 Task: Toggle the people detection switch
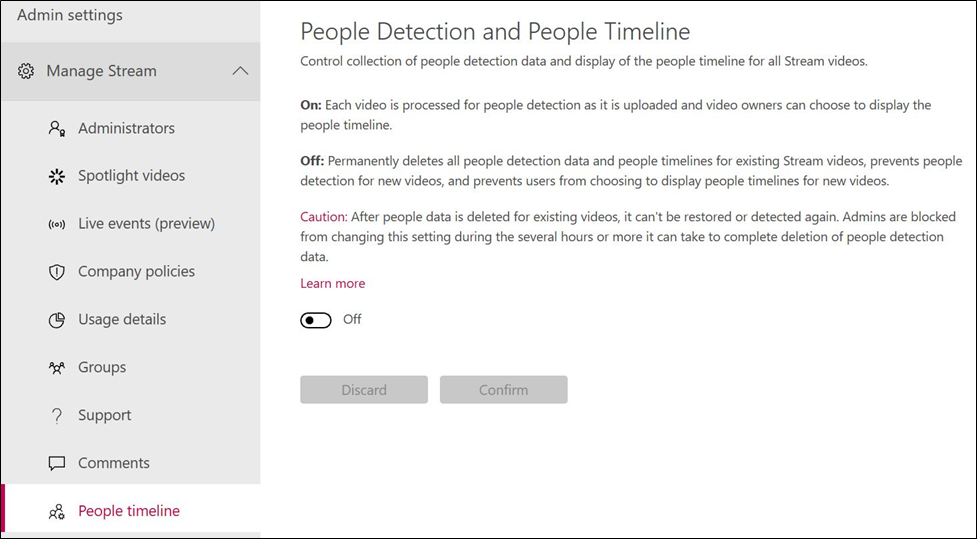point(316,320)
